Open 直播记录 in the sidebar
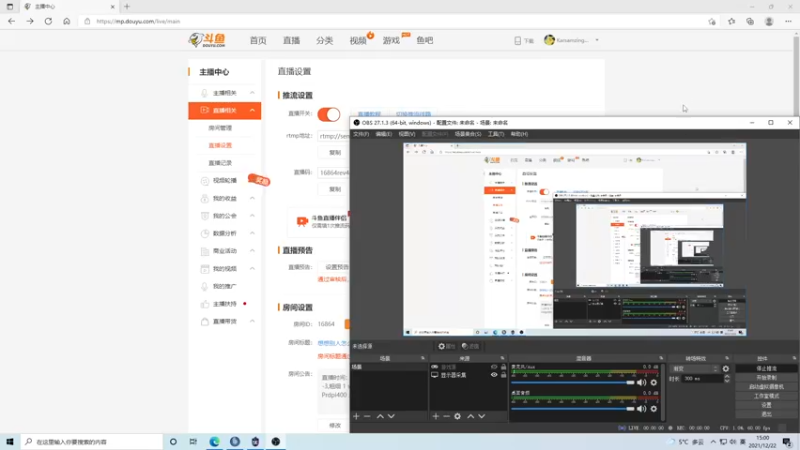 point(220,163)
